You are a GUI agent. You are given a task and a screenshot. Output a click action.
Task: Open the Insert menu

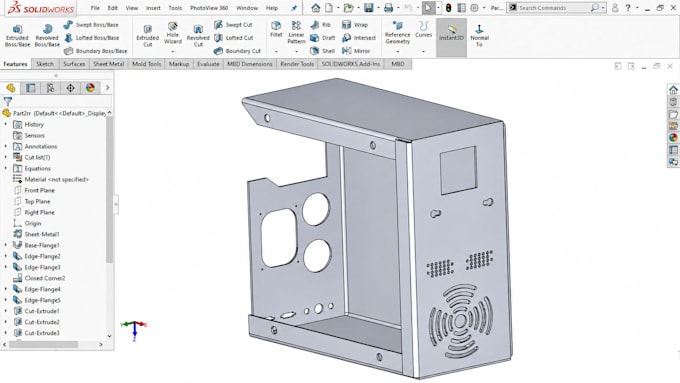tap(153, 8)
